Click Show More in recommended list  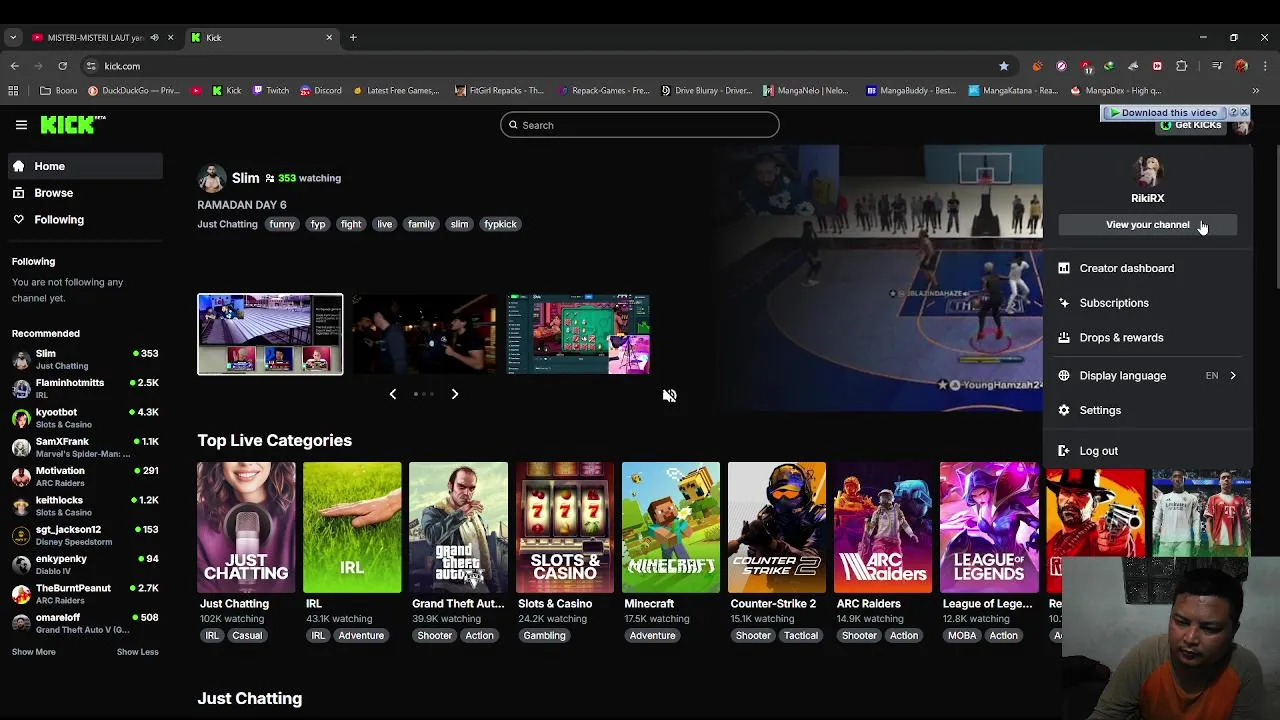[x=33, y=652]
